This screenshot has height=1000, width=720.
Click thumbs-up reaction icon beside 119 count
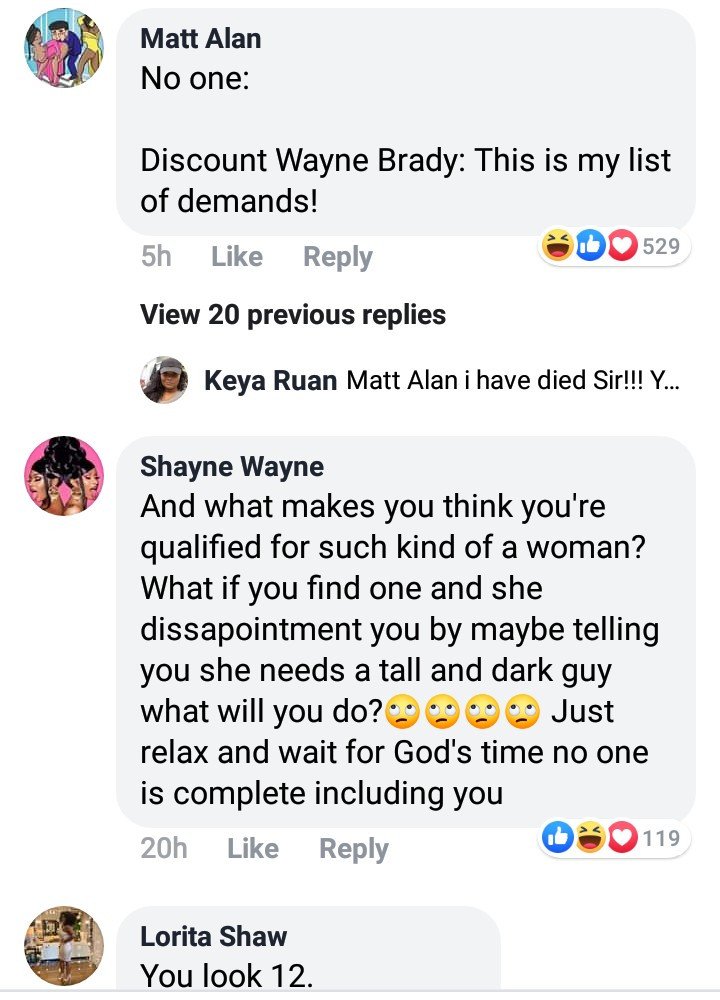click(x=558, y=838)
